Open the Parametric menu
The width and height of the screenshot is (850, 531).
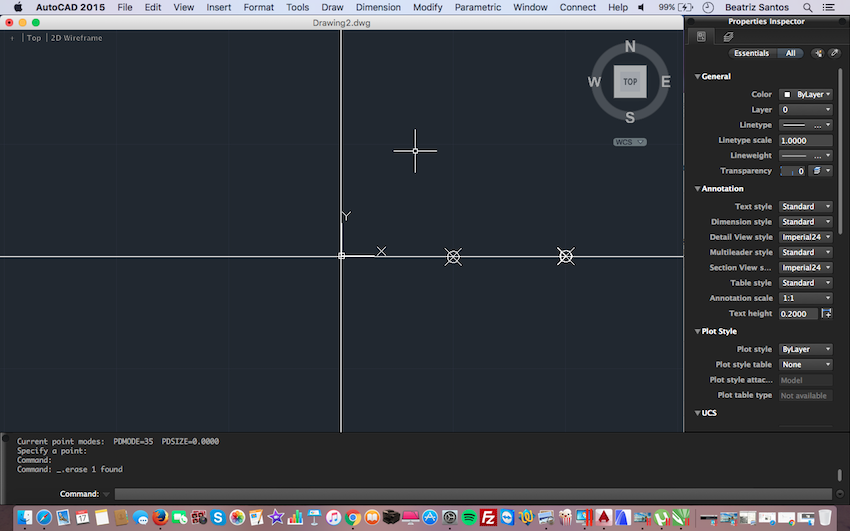click(478, 7)
